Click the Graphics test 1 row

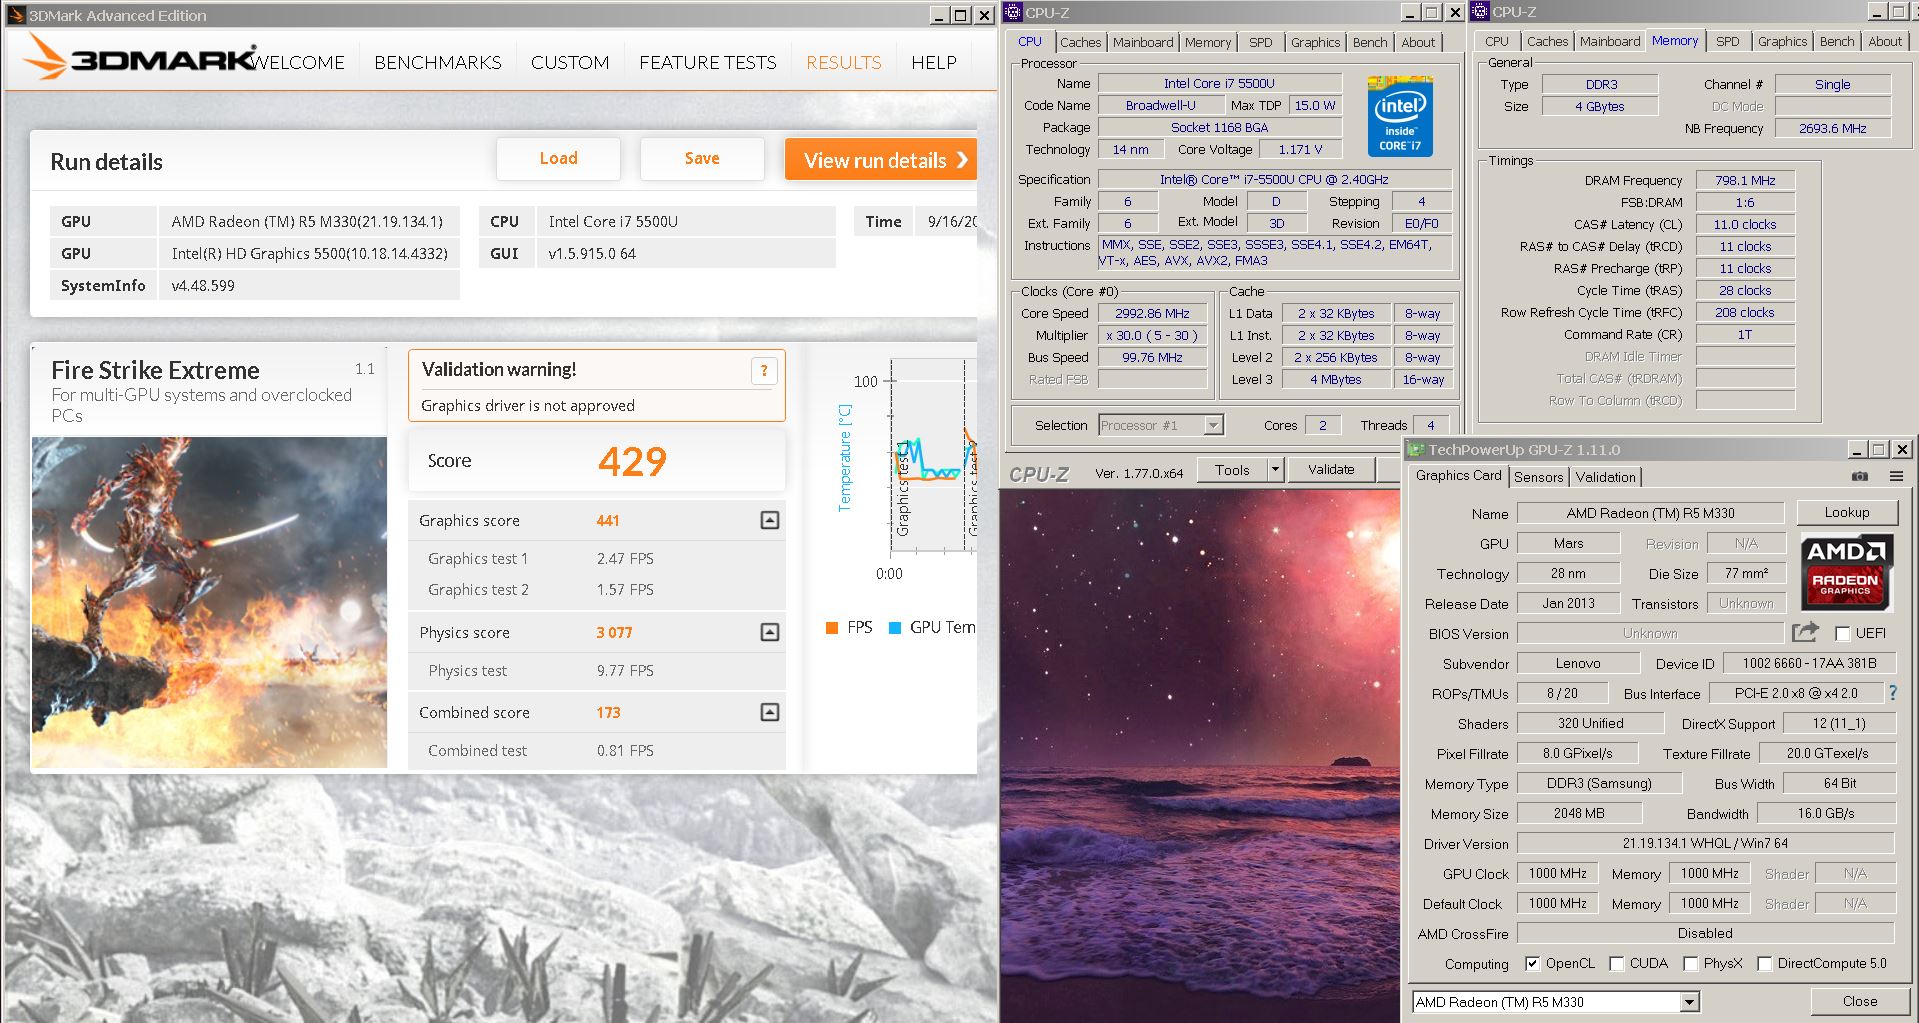tap(596, 558)
